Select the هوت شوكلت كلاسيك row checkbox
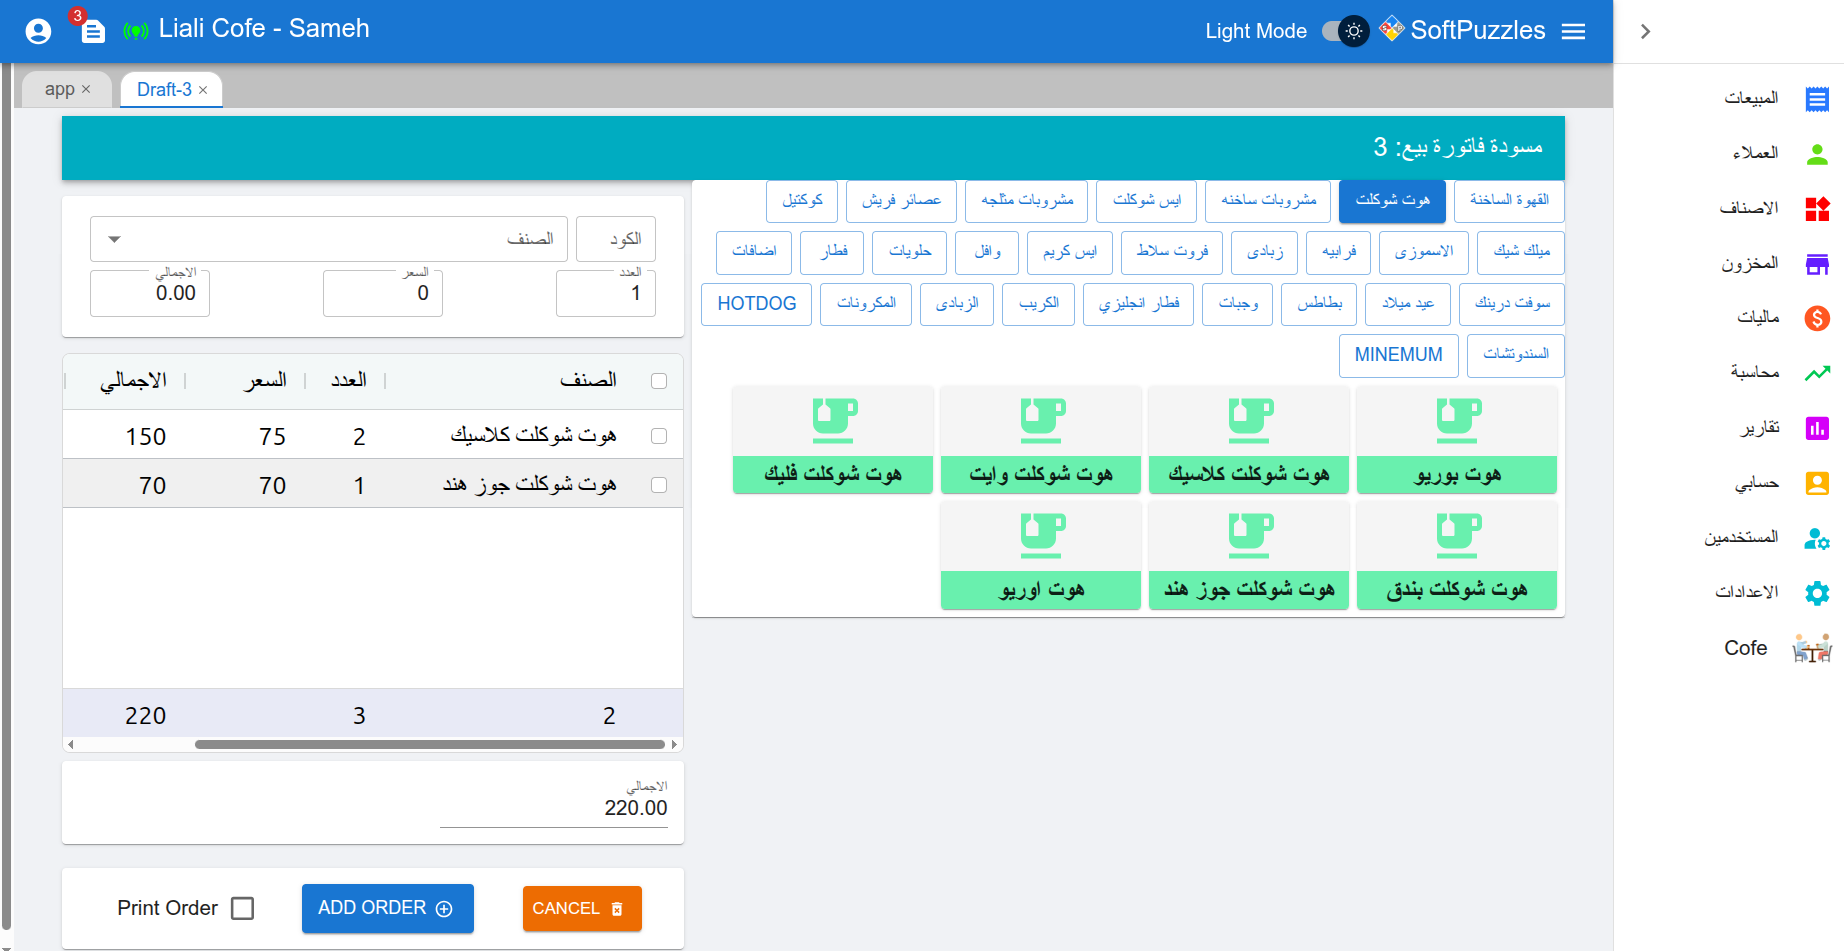Screen dimensions: 1844x951 (x=659, y=436)
